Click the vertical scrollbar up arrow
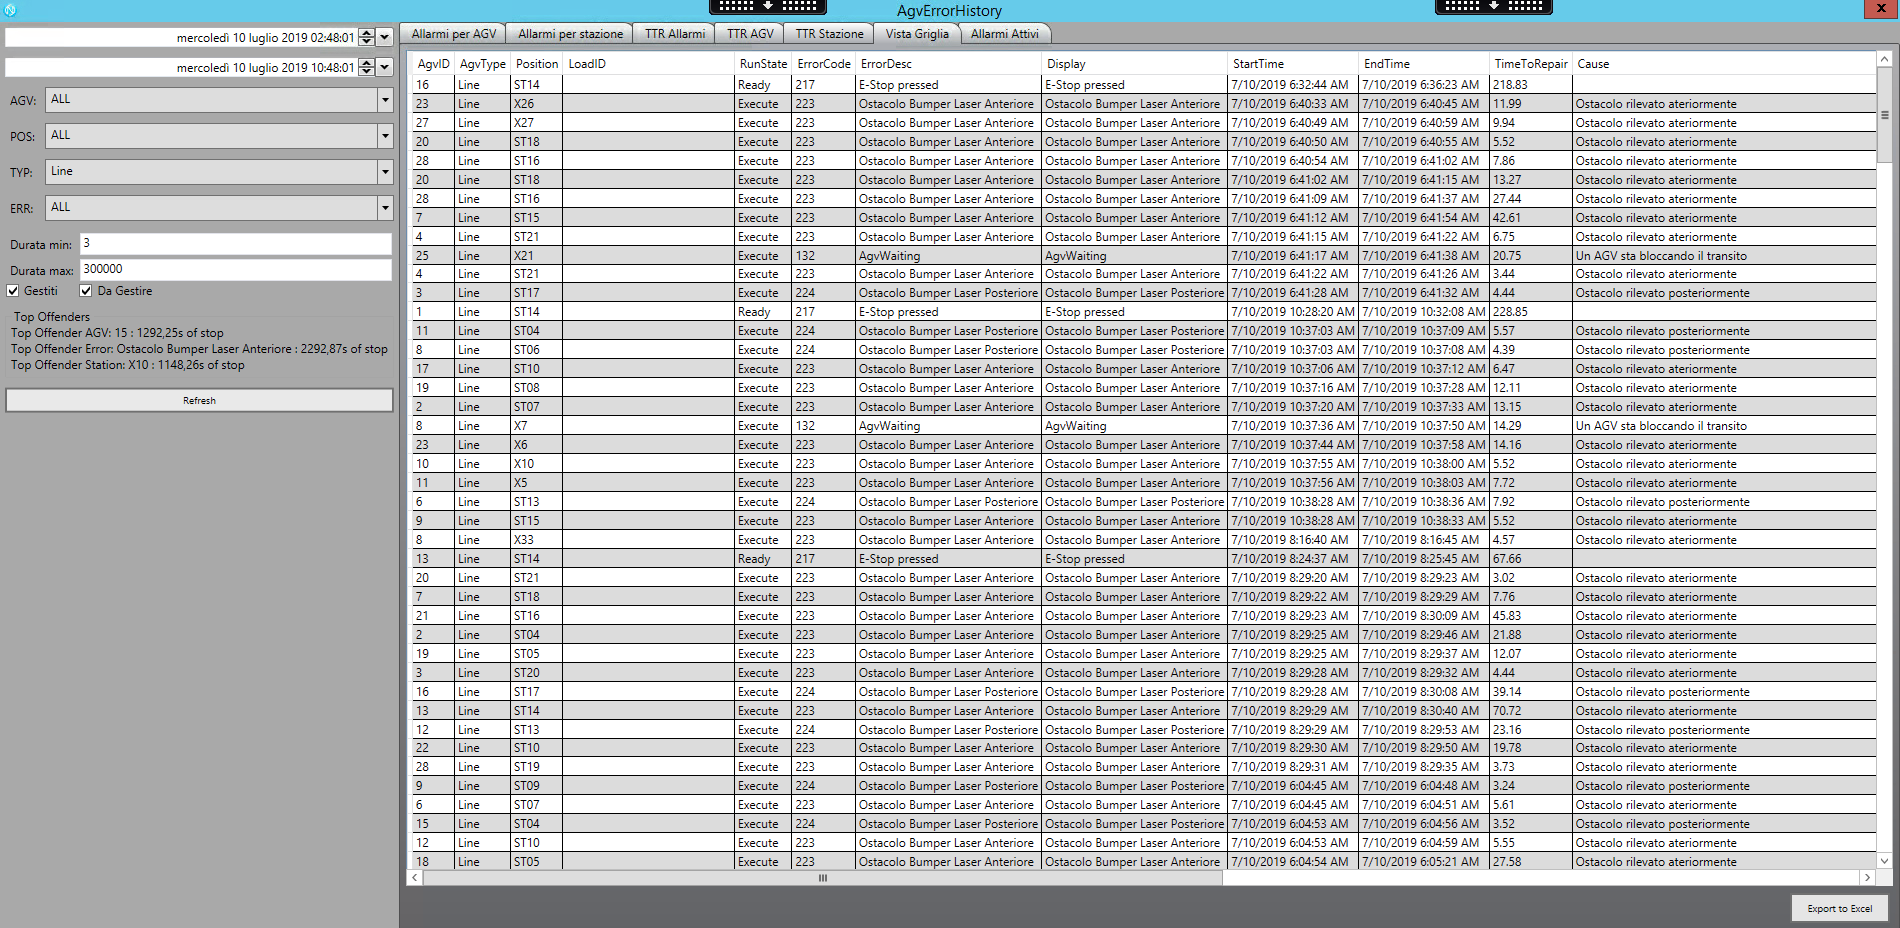 (x=1884, y=60)
